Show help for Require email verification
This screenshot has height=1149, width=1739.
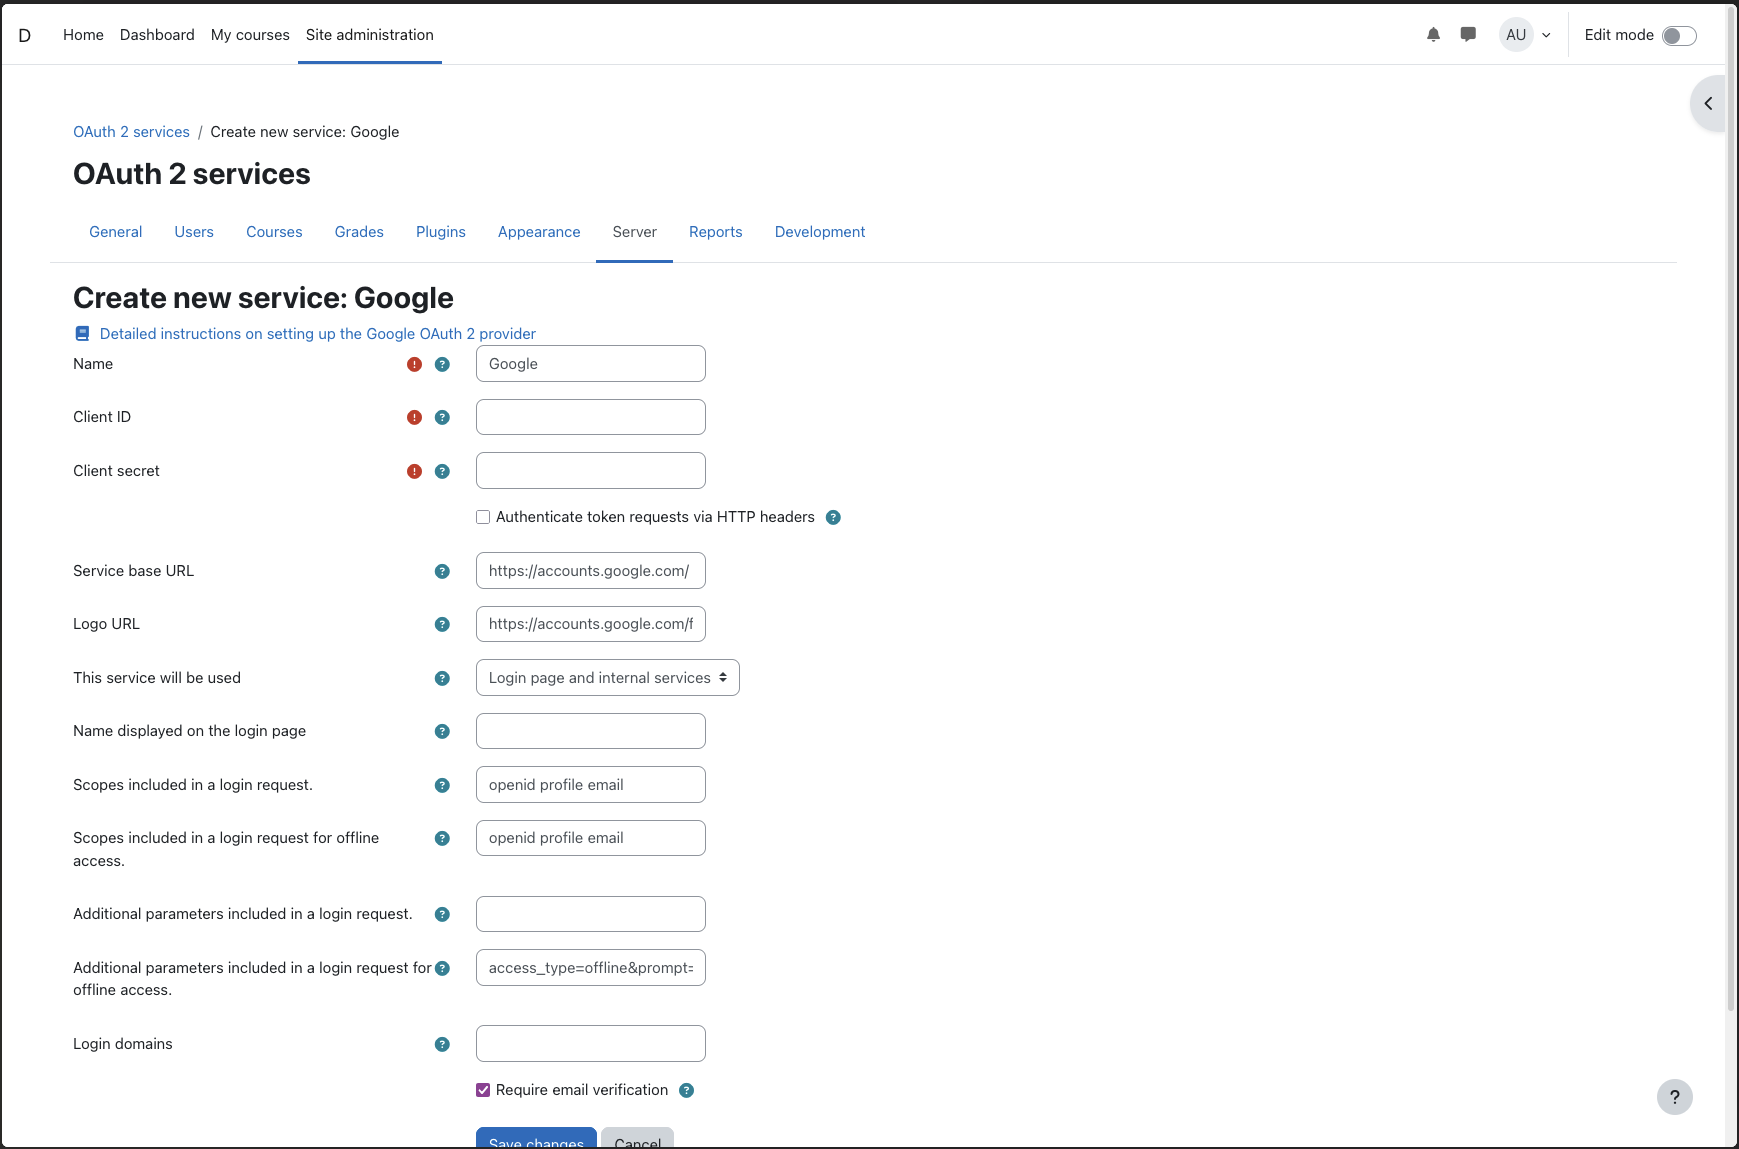tap(686, 1091)
